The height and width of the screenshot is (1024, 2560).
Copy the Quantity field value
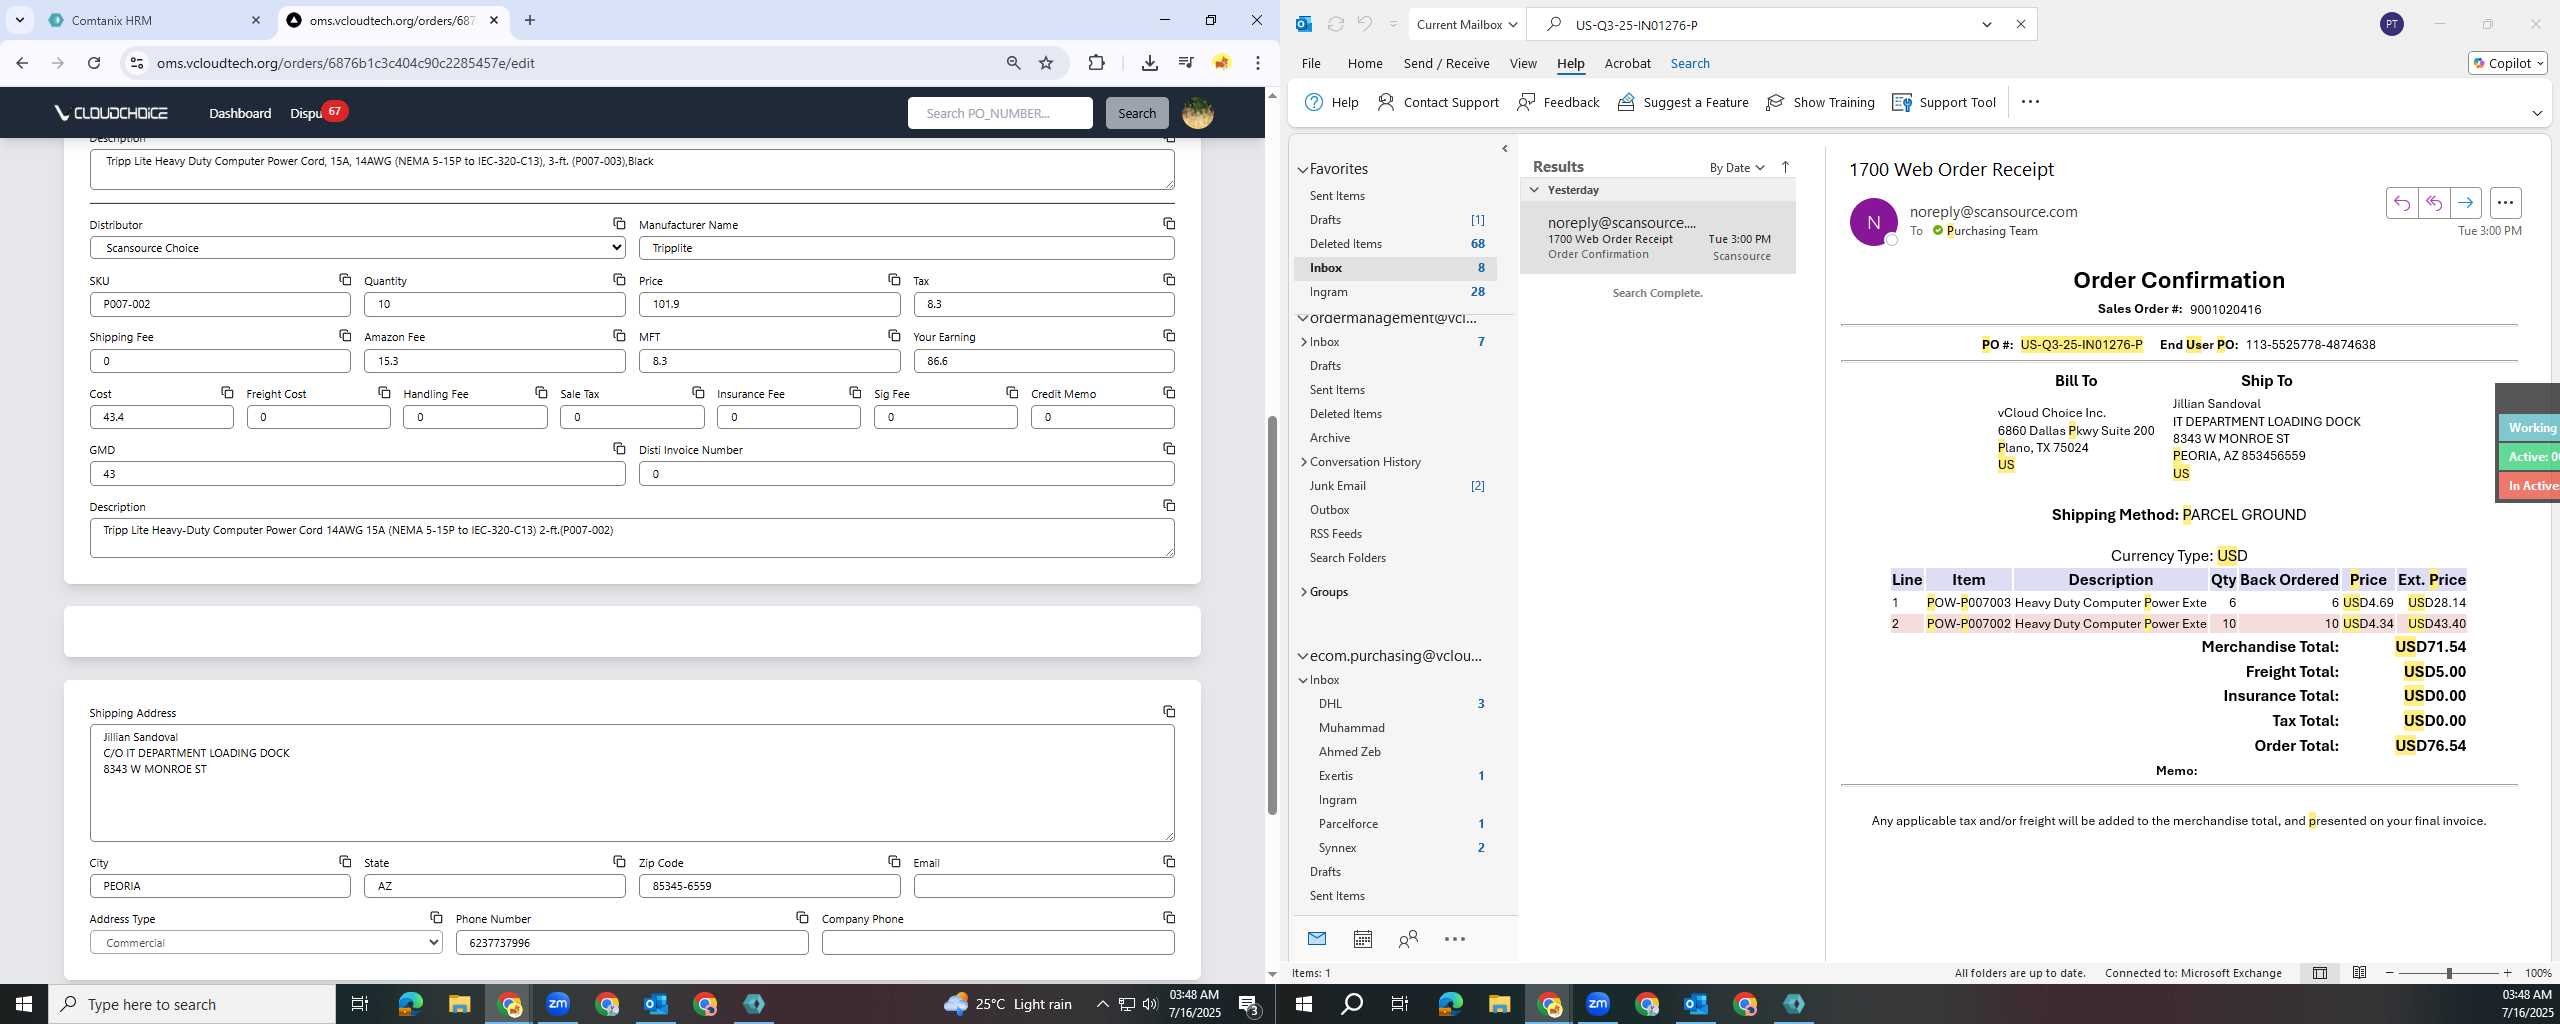pyautogui.click(x=619, y=280)
